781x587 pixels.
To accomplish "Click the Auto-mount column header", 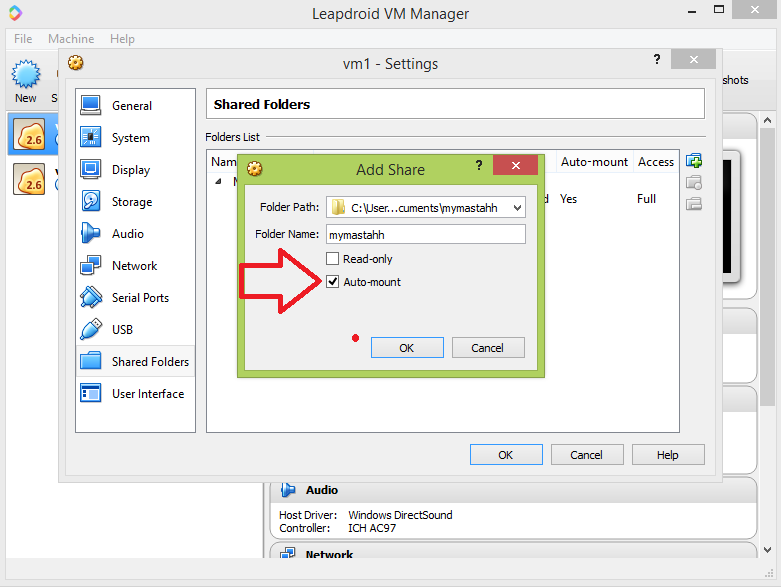I will 594,161.
